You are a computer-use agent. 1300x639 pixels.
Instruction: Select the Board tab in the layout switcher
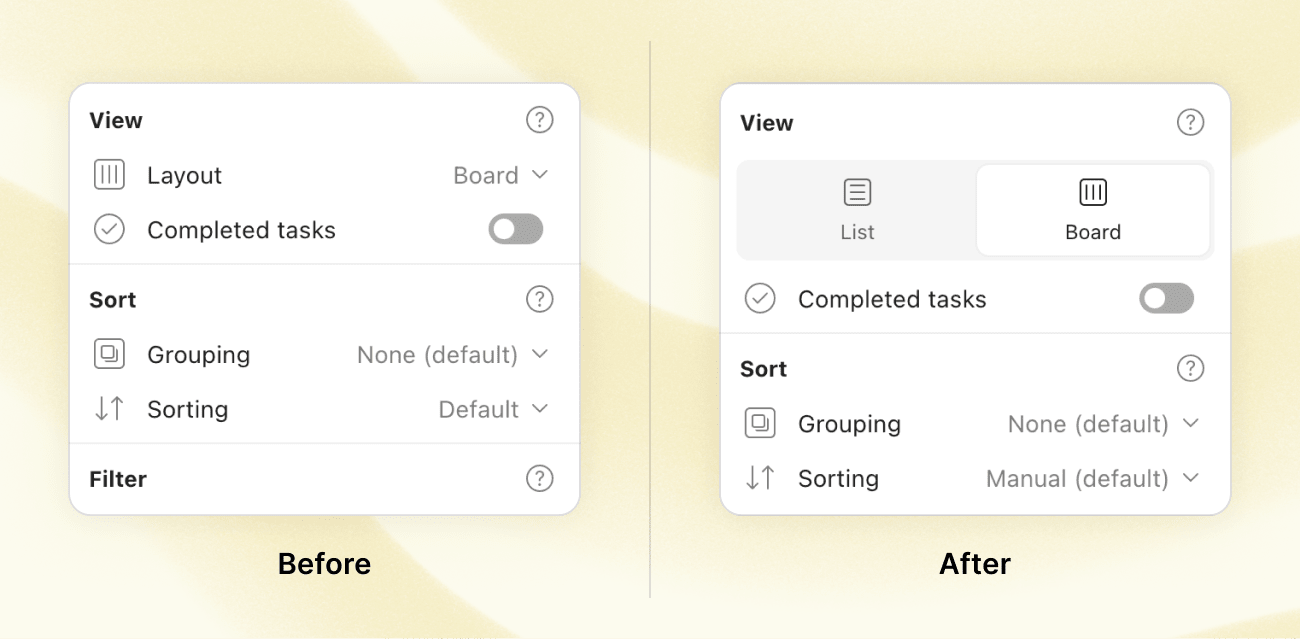coord(1093,210)
